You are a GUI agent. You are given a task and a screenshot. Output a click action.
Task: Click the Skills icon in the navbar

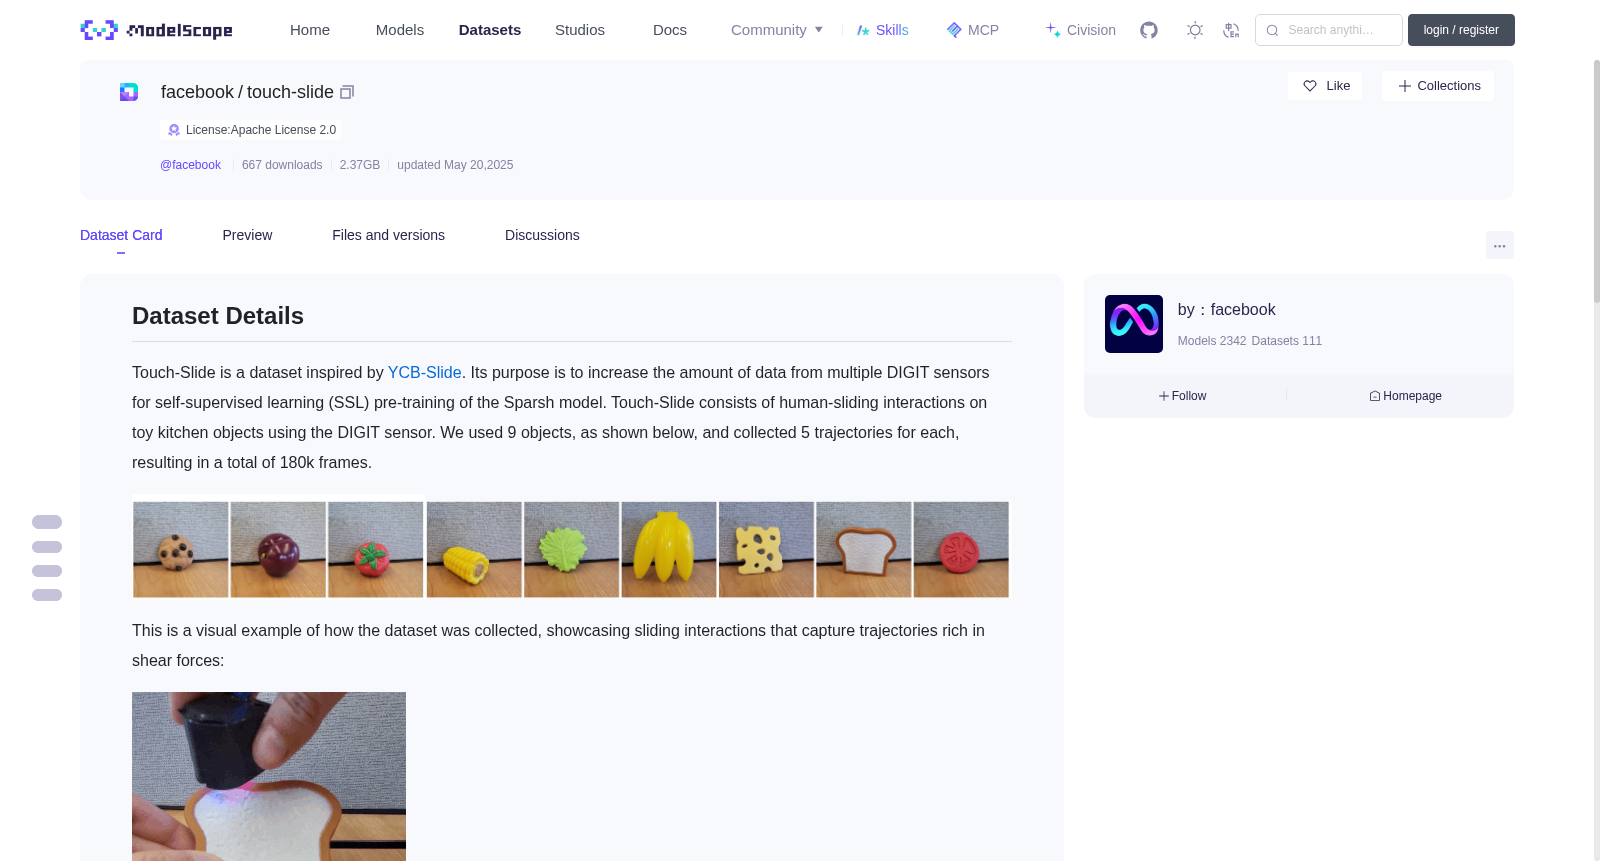(x=863, y=30)
